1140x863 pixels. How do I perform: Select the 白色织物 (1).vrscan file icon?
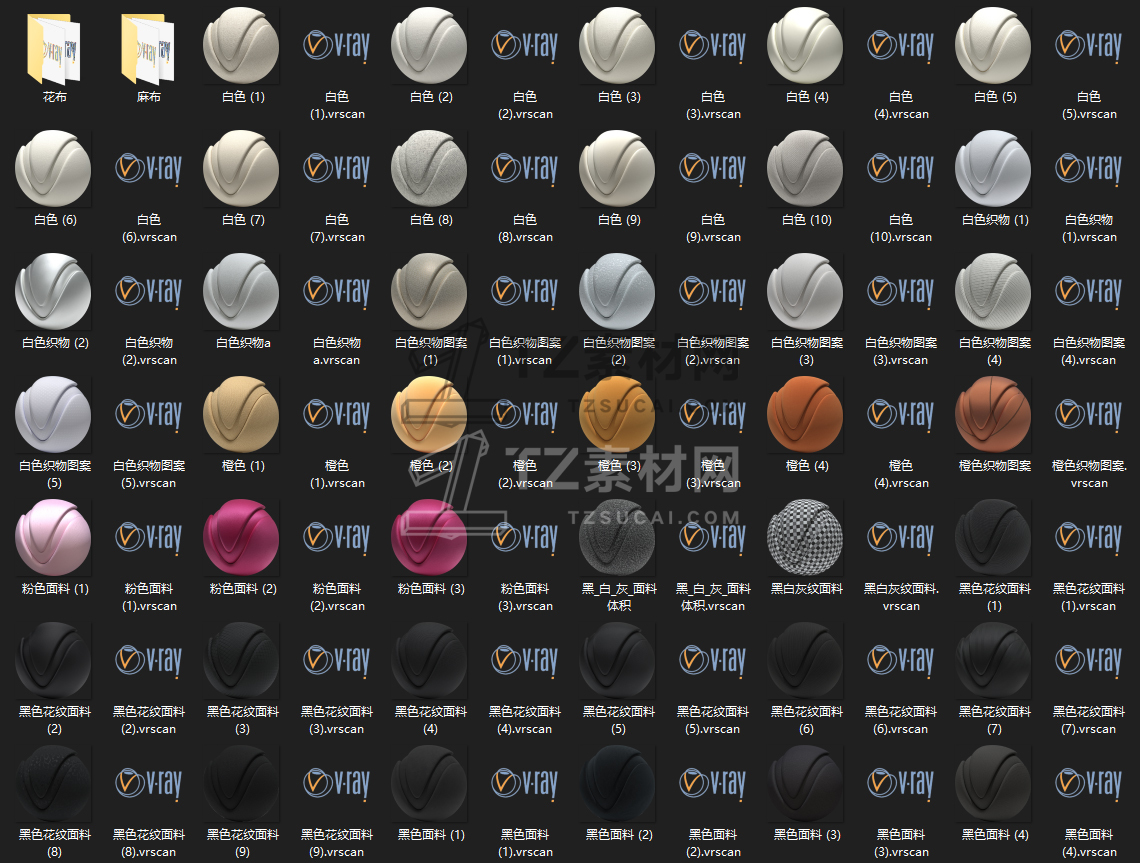click(x=1088, y=169)
